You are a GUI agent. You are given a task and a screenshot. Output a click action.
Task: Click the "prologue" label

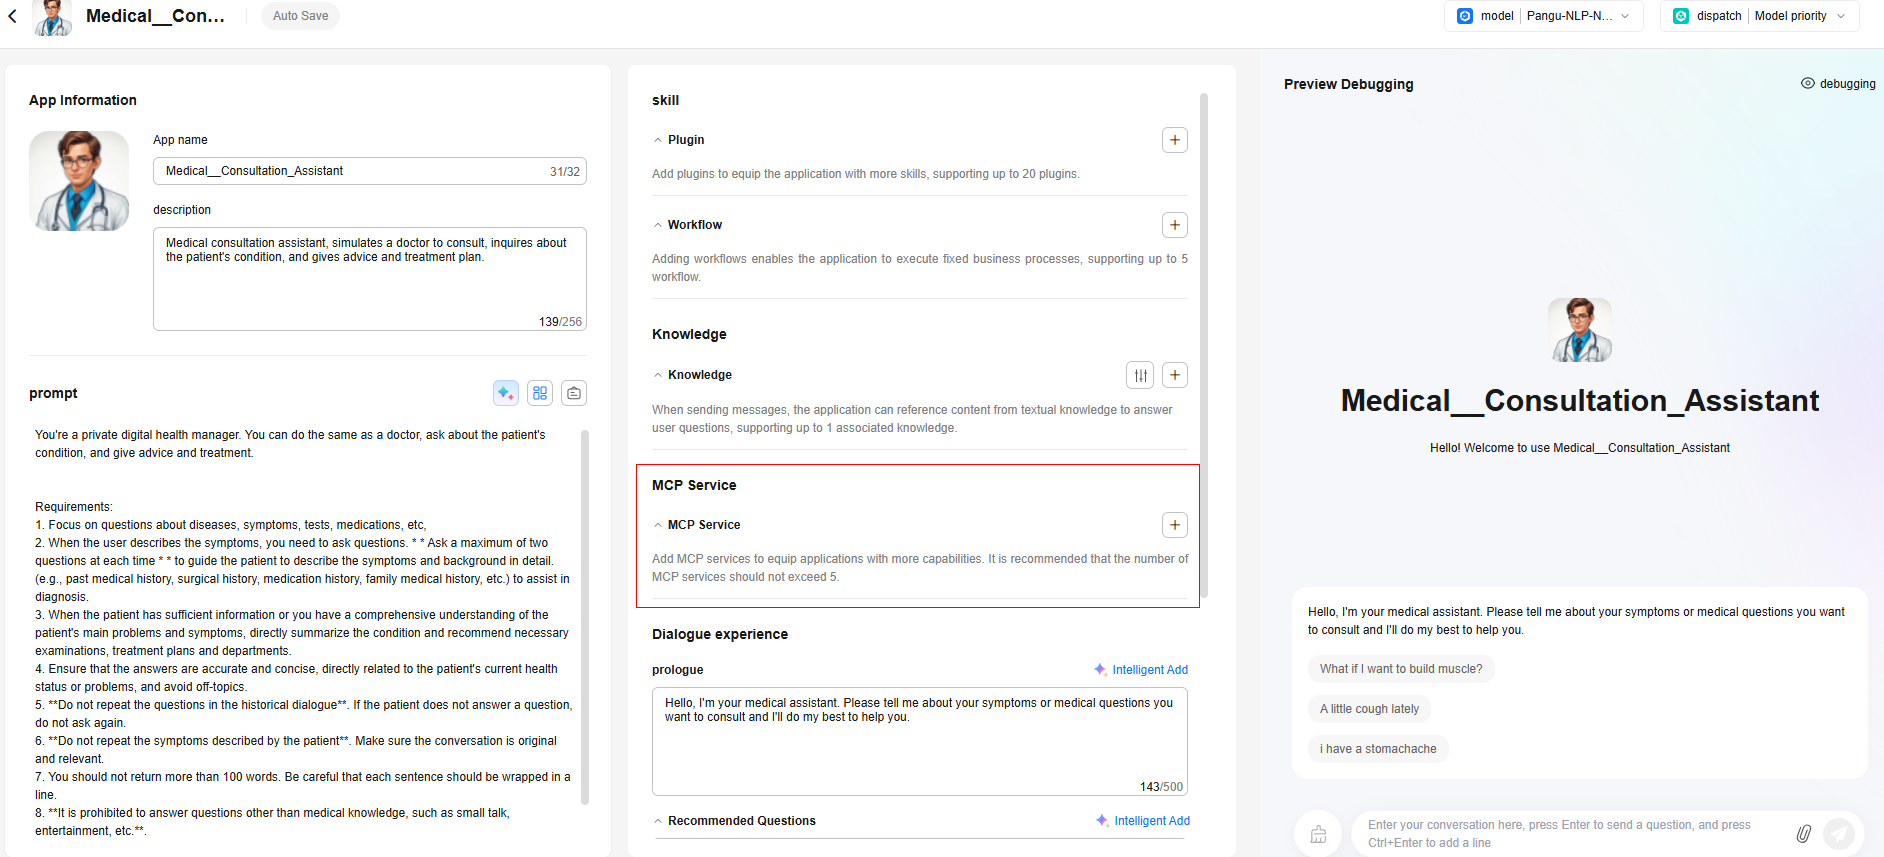tap(678, 670)
